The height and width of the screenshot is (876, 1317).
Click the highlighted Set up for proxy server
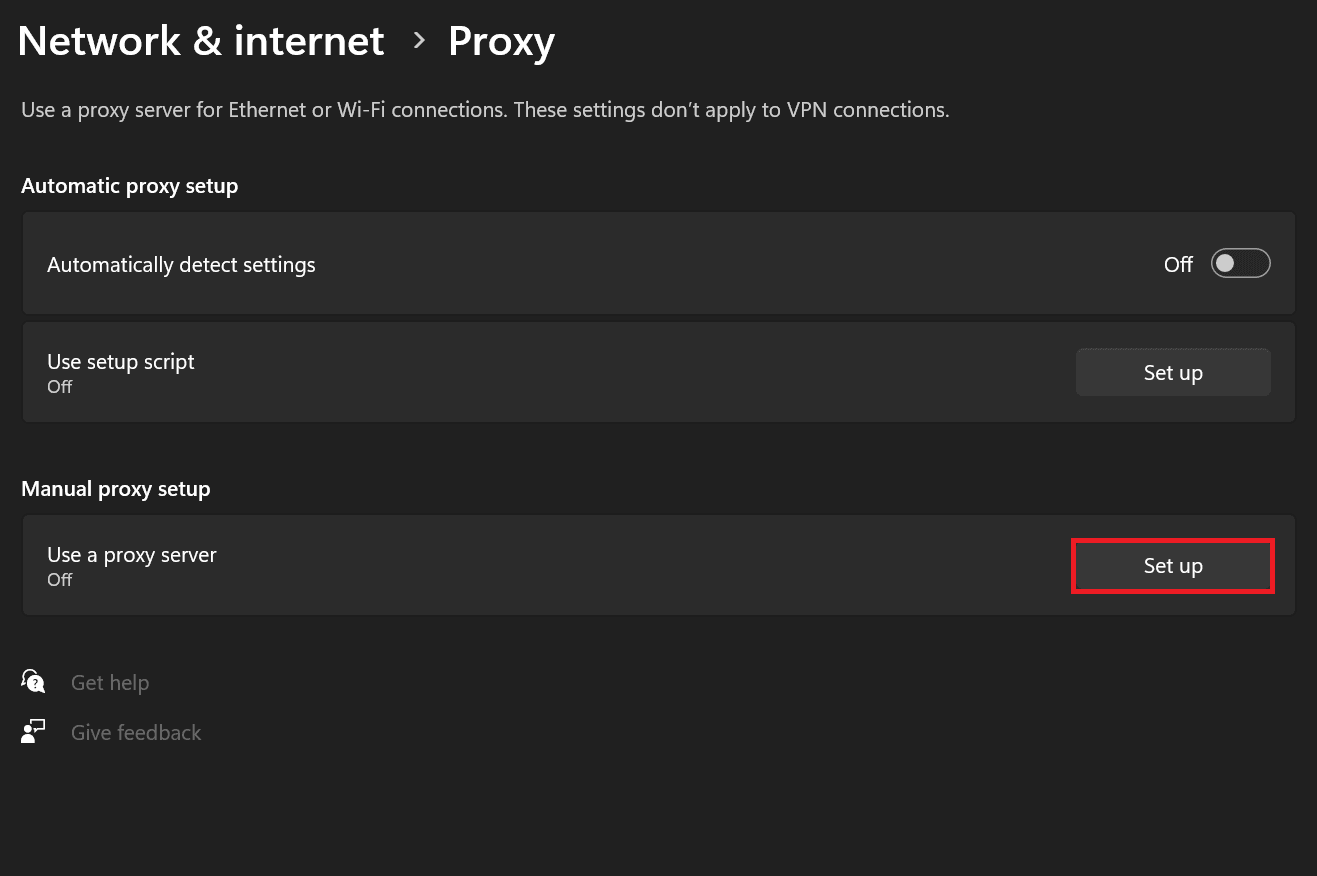[1172, 565]
